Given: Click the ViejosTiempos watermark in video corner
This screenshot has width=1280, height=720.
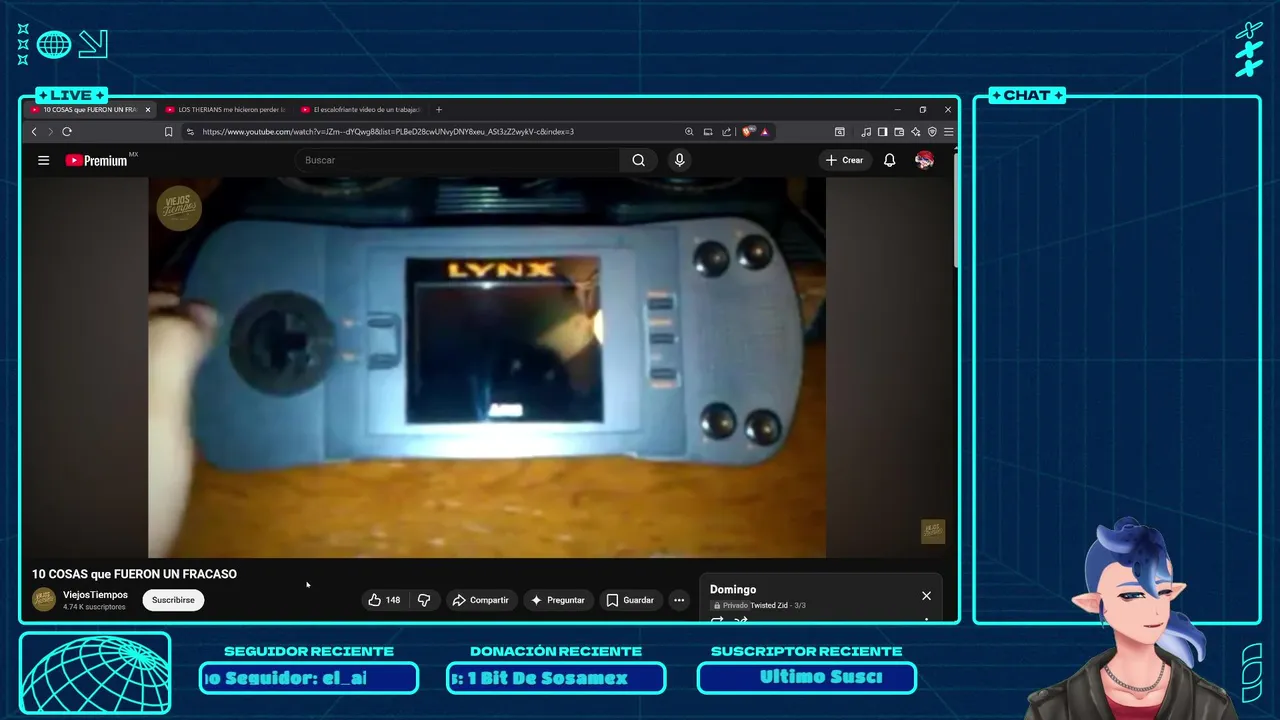Looking at the screenshot, I should coord(932,531).
